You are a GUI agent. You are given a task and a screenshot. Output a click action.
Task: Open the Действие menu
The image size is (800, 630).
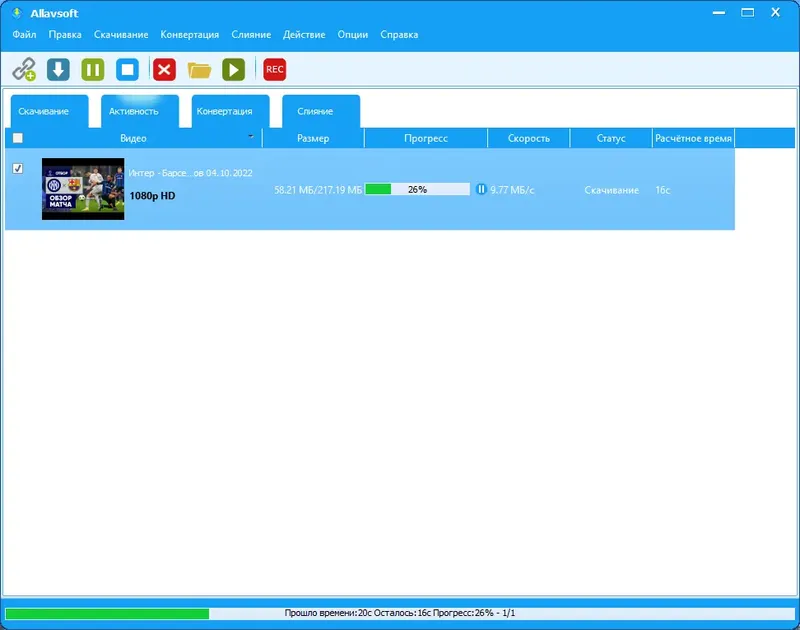click(x=304, y=35)
